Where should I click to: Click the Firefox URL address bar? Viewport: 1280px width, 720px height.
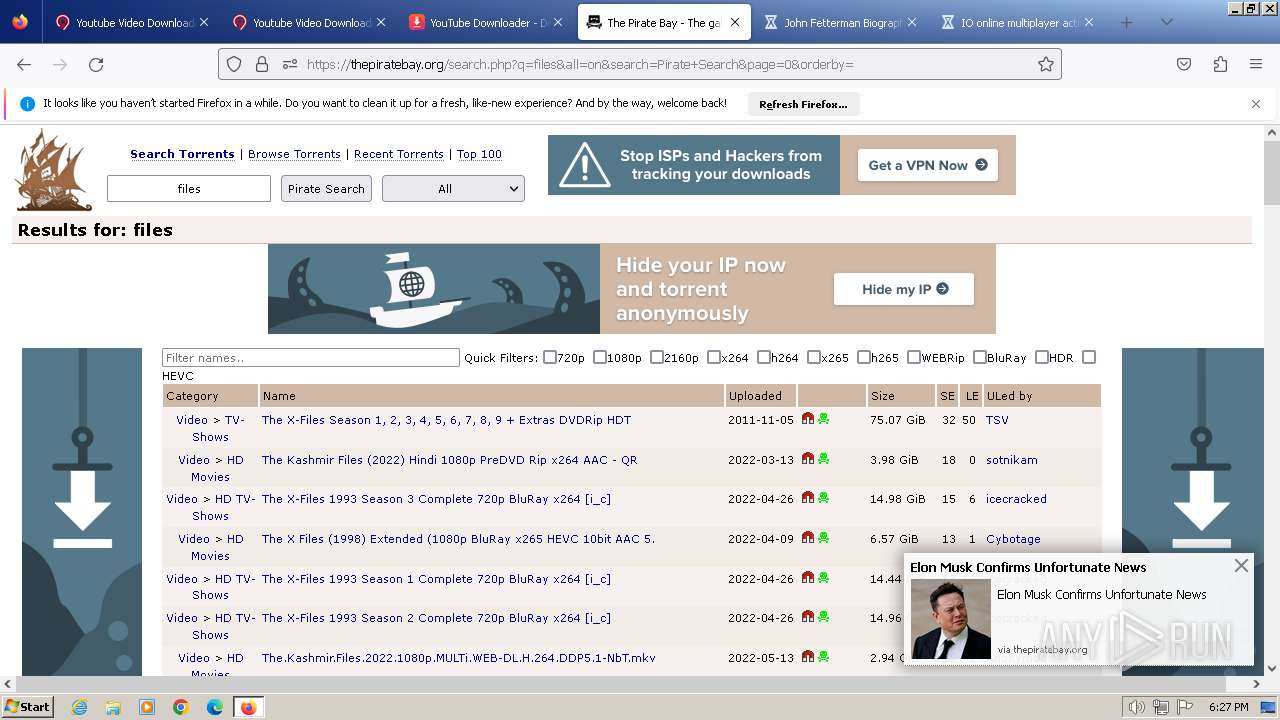tap(640, 64)
